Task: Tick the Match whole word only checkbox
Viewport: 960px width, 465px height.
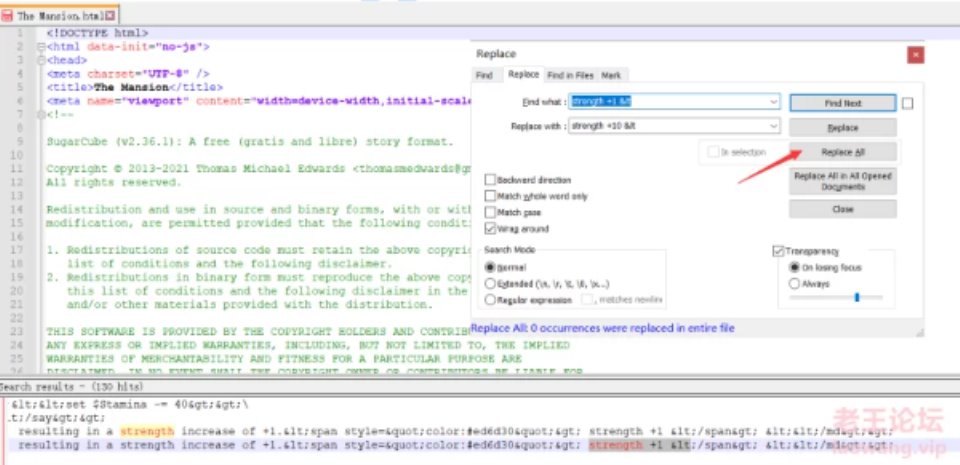Action: (490, 196)
